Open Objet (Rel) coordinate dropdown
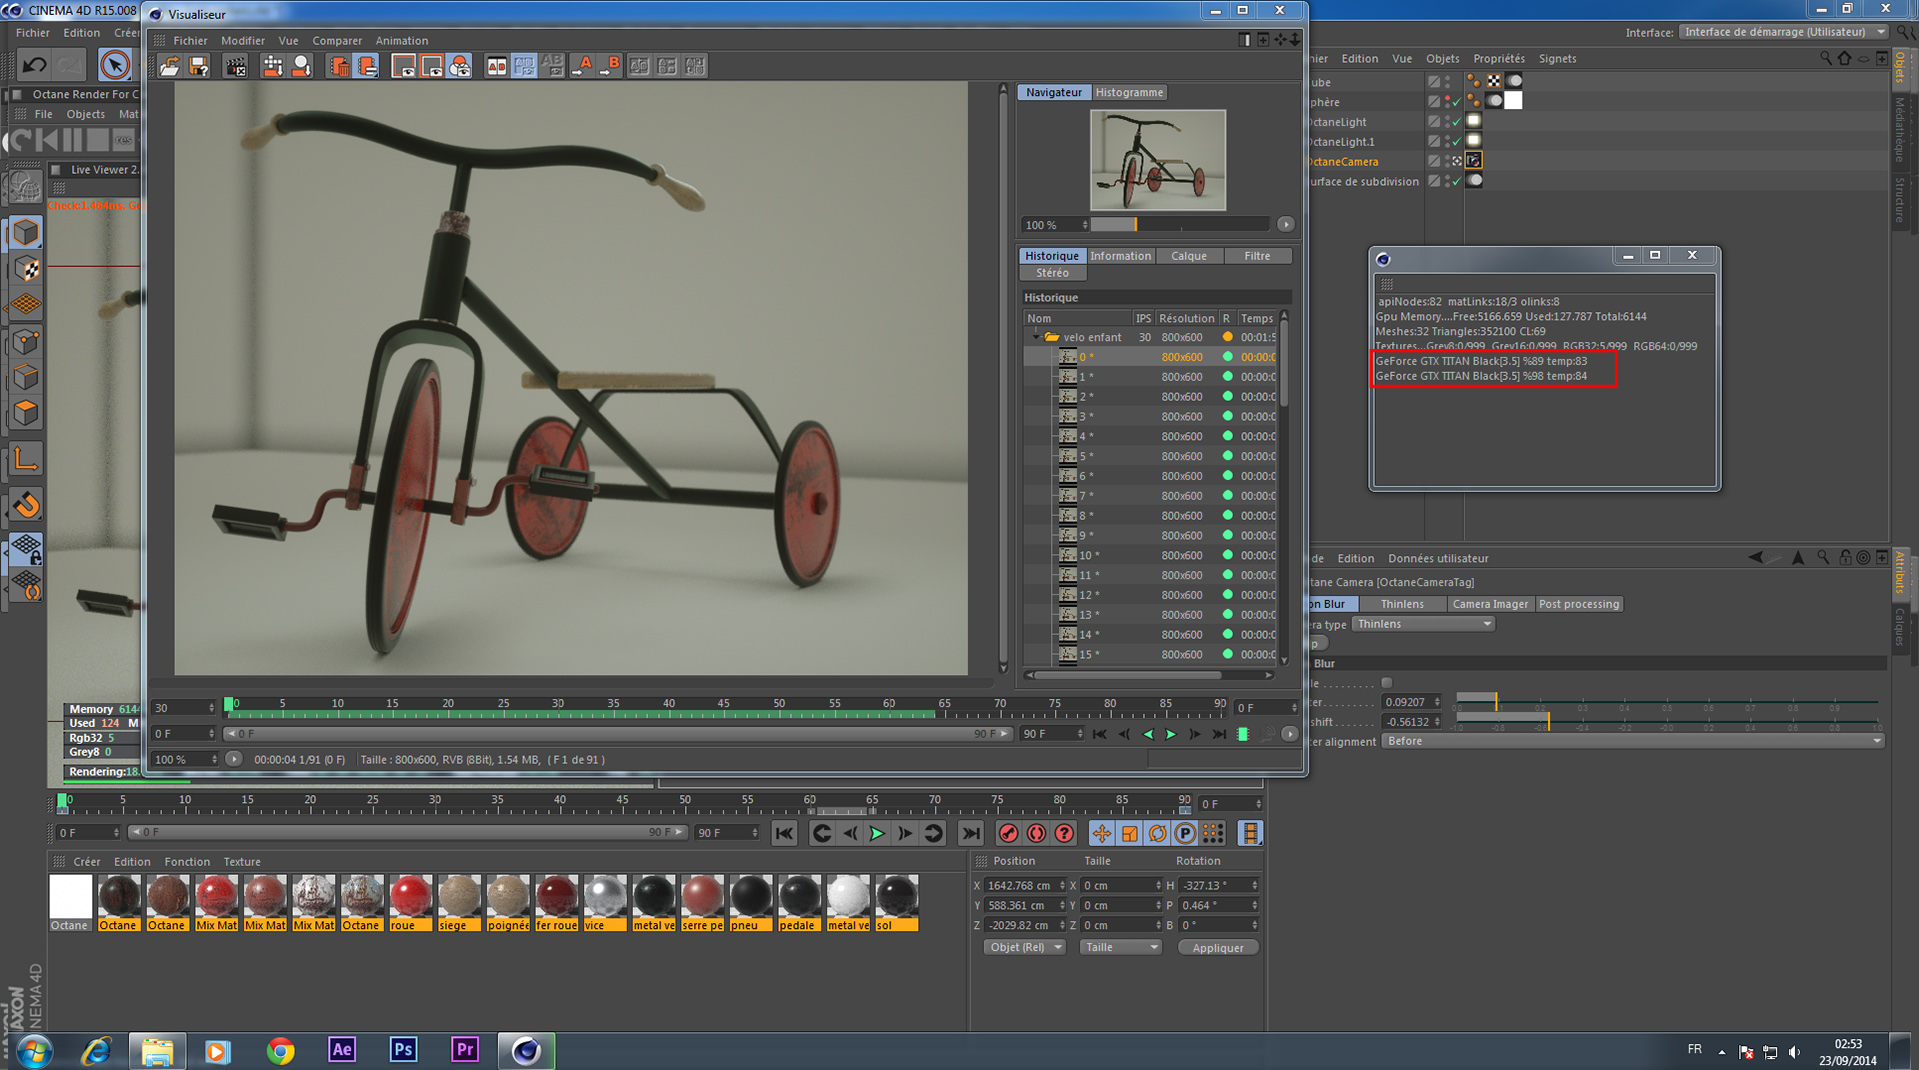 (x=1024, y=947)
